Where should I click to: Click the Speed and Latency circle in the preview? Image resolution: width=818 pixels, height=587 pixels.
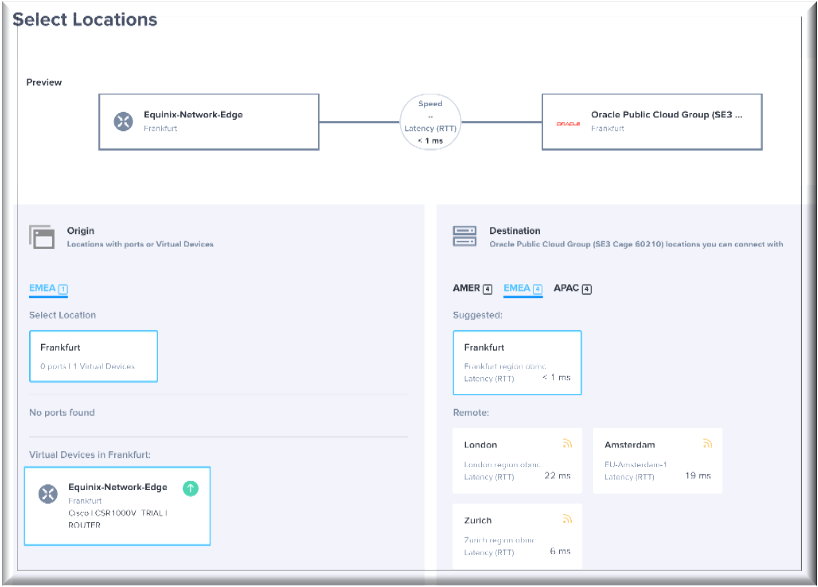click(x=431, y=122)
